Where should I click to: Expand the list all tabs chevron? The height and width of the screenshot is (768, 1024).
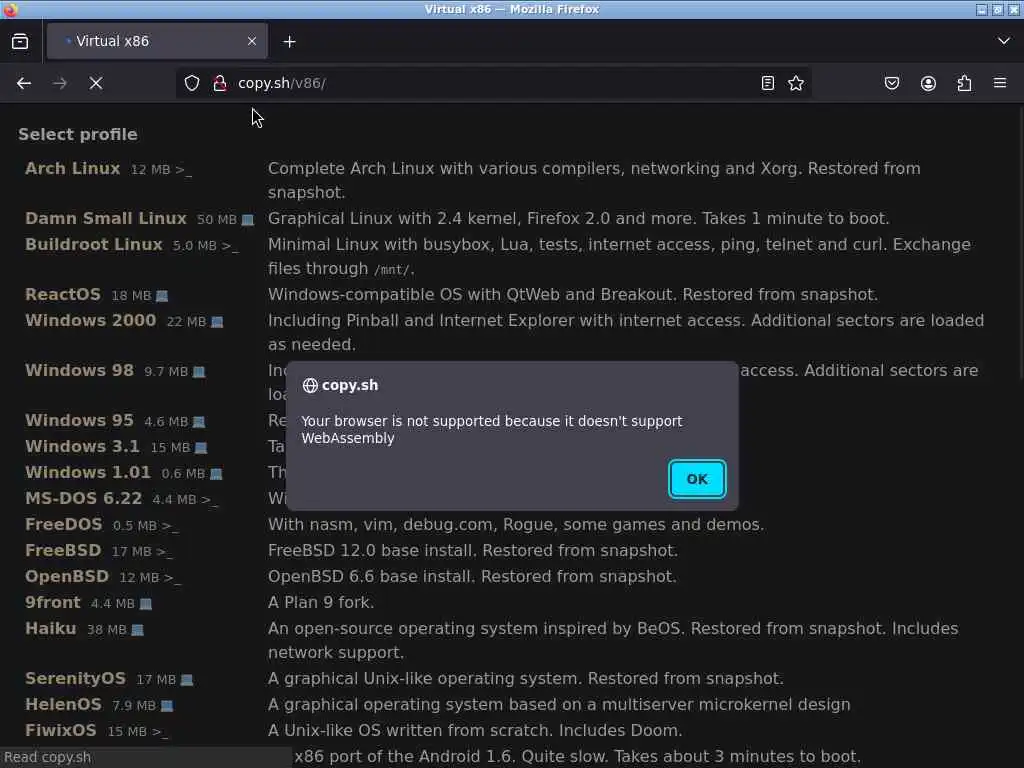click(x=1004, y=40)
